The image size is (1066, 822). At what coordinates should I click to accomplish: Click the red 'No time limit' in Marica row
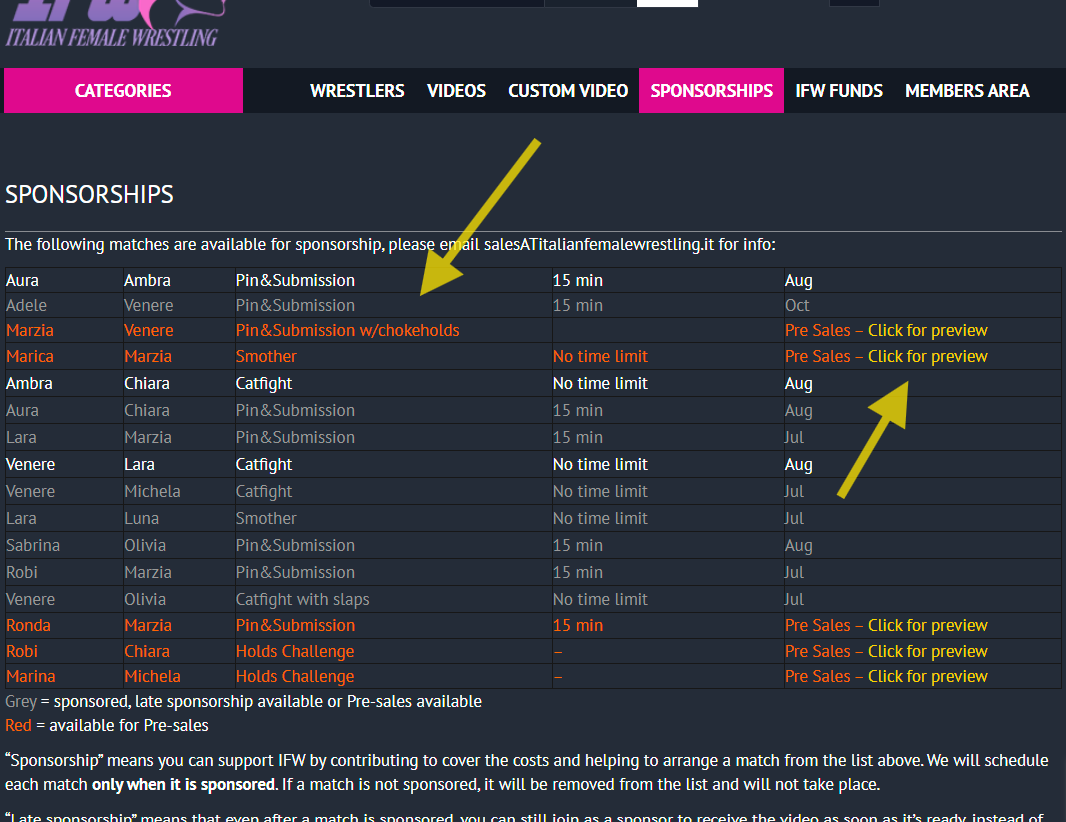600,356
